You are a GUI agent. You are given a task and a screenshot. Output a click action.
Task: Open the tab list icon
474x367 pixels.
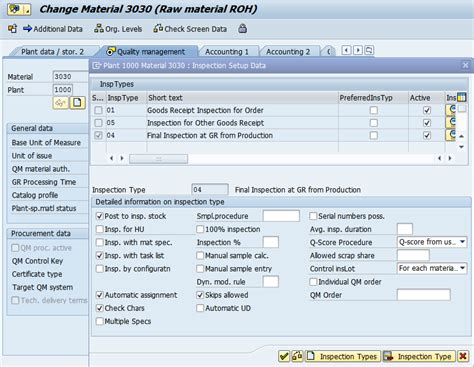tap(369, 50)
